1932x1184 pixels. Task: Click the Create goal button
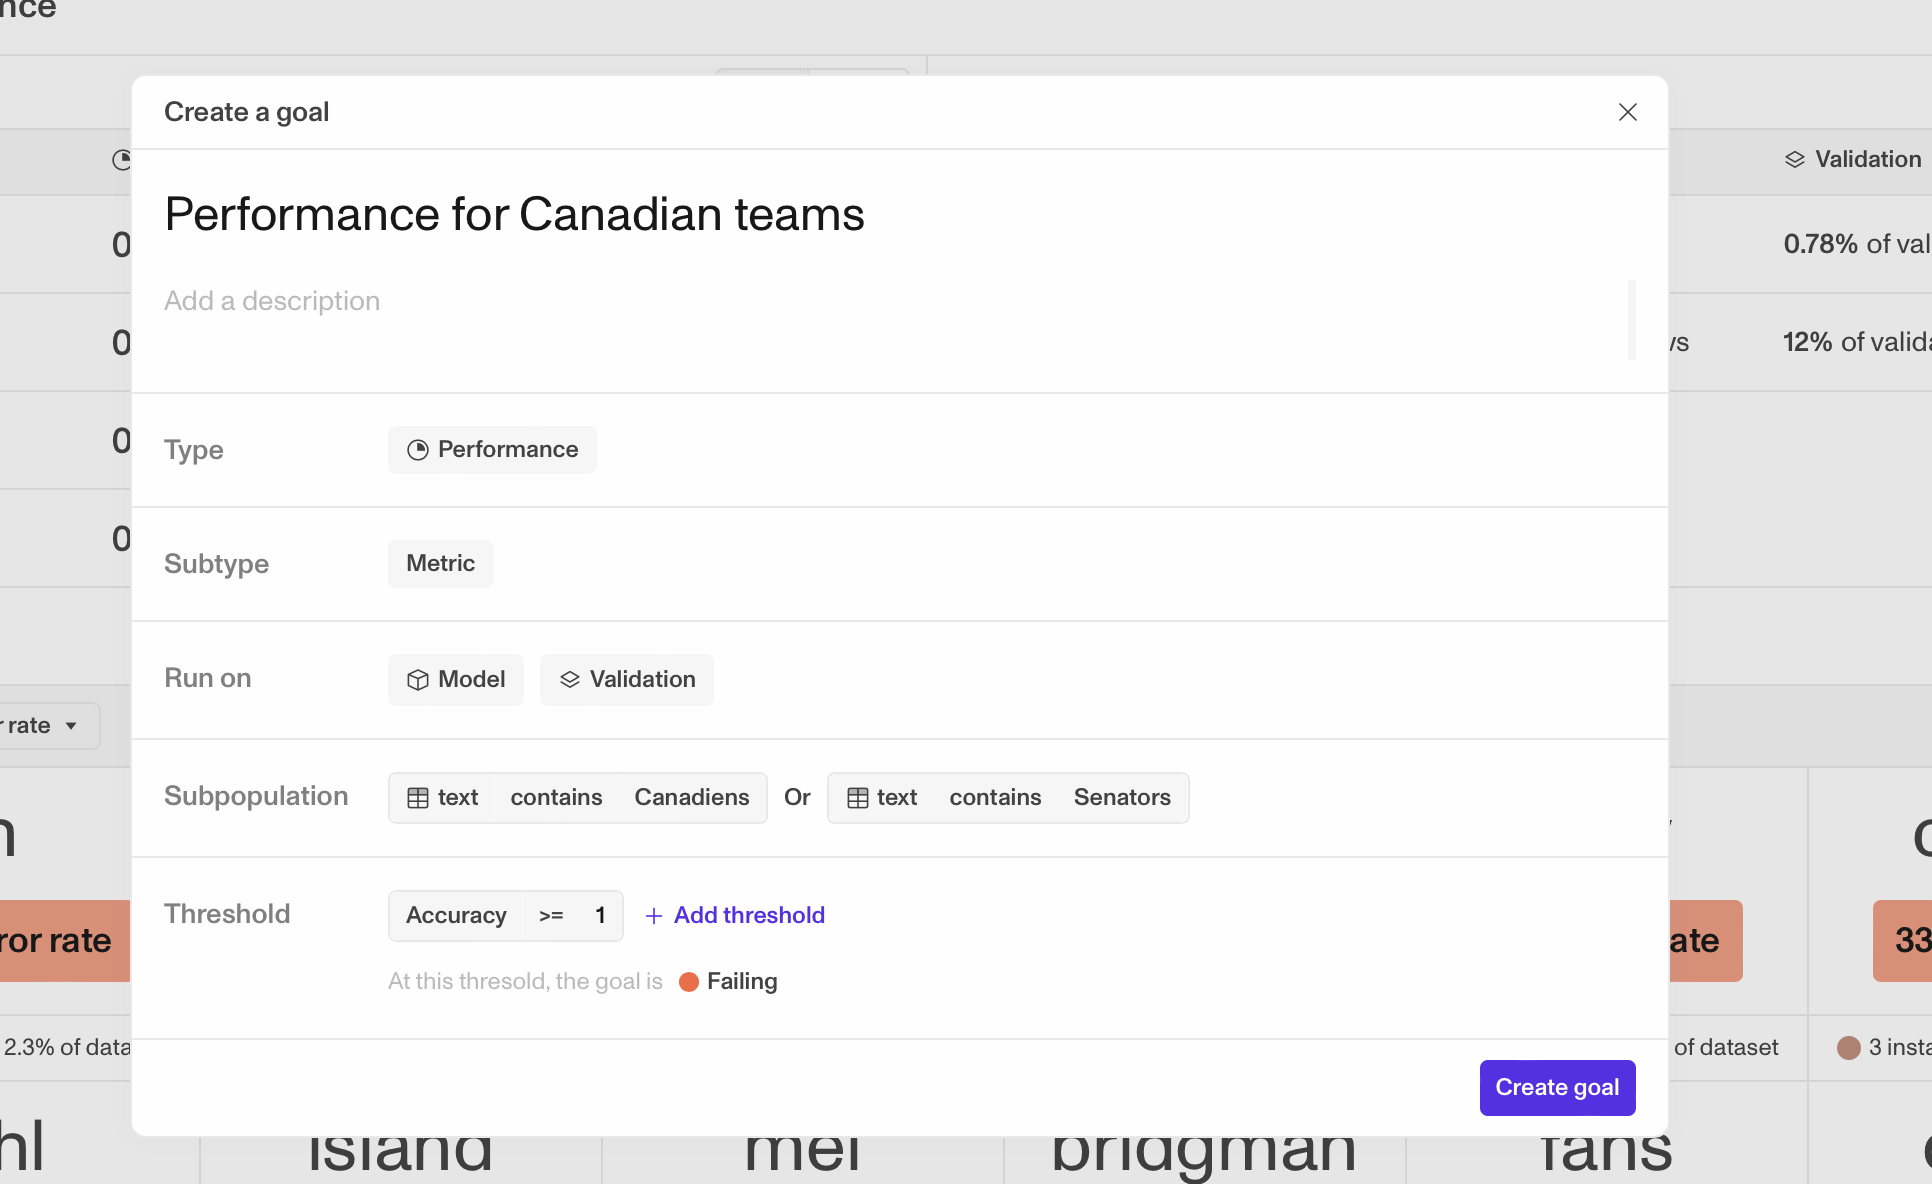(1557, 1088)
